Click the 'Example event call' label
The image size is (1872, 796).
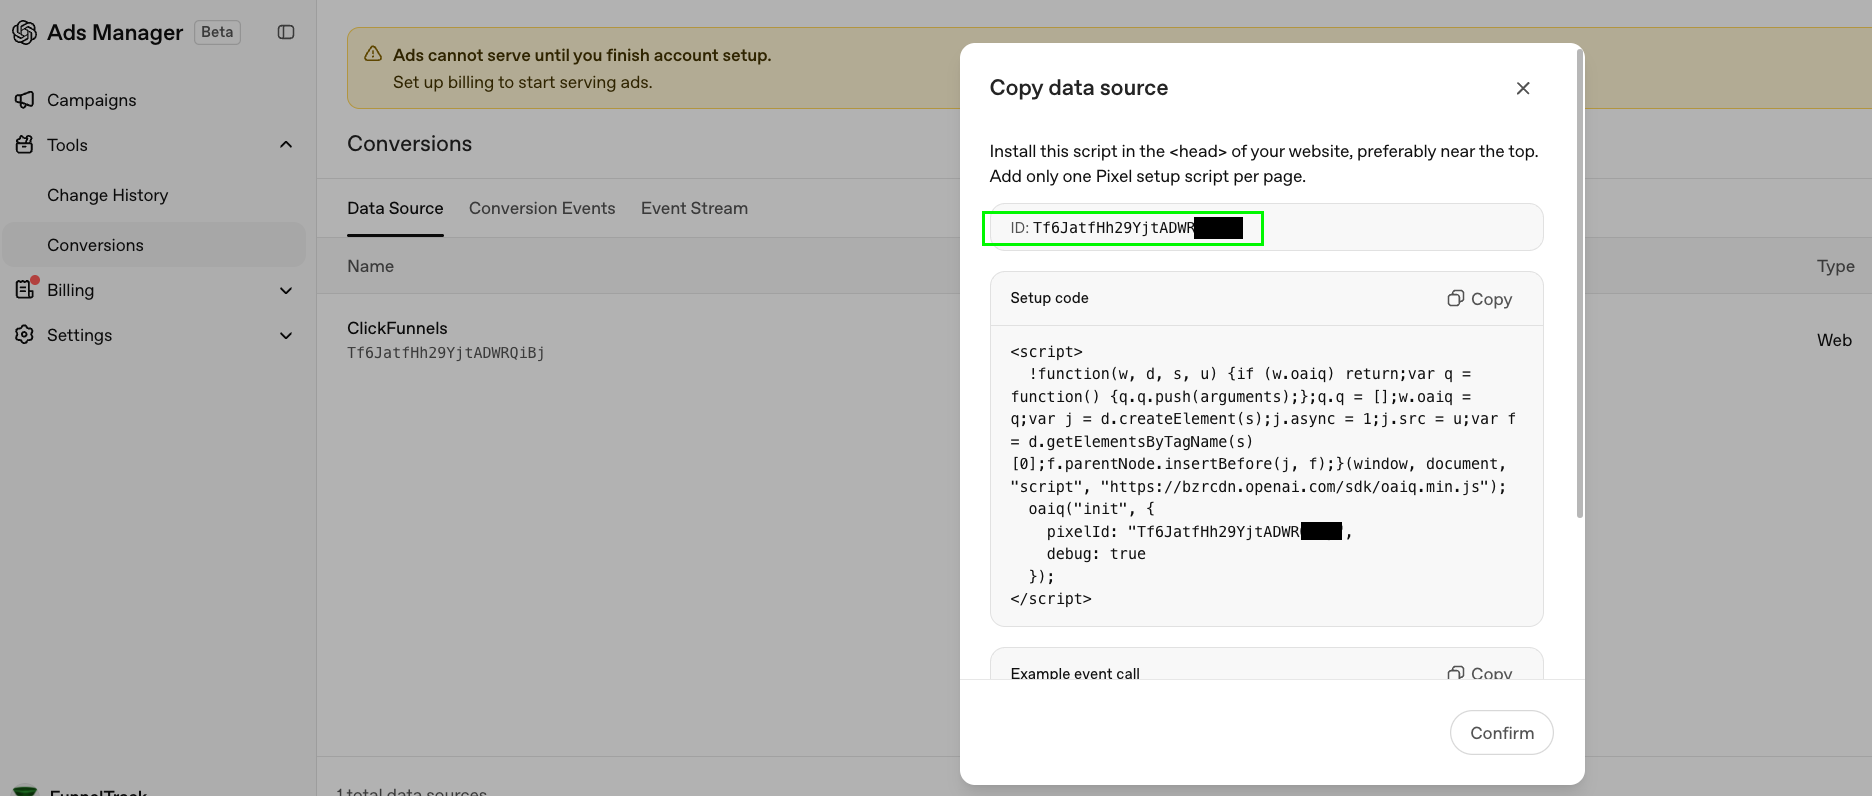pyautogui.click(x=1075, y=673)
